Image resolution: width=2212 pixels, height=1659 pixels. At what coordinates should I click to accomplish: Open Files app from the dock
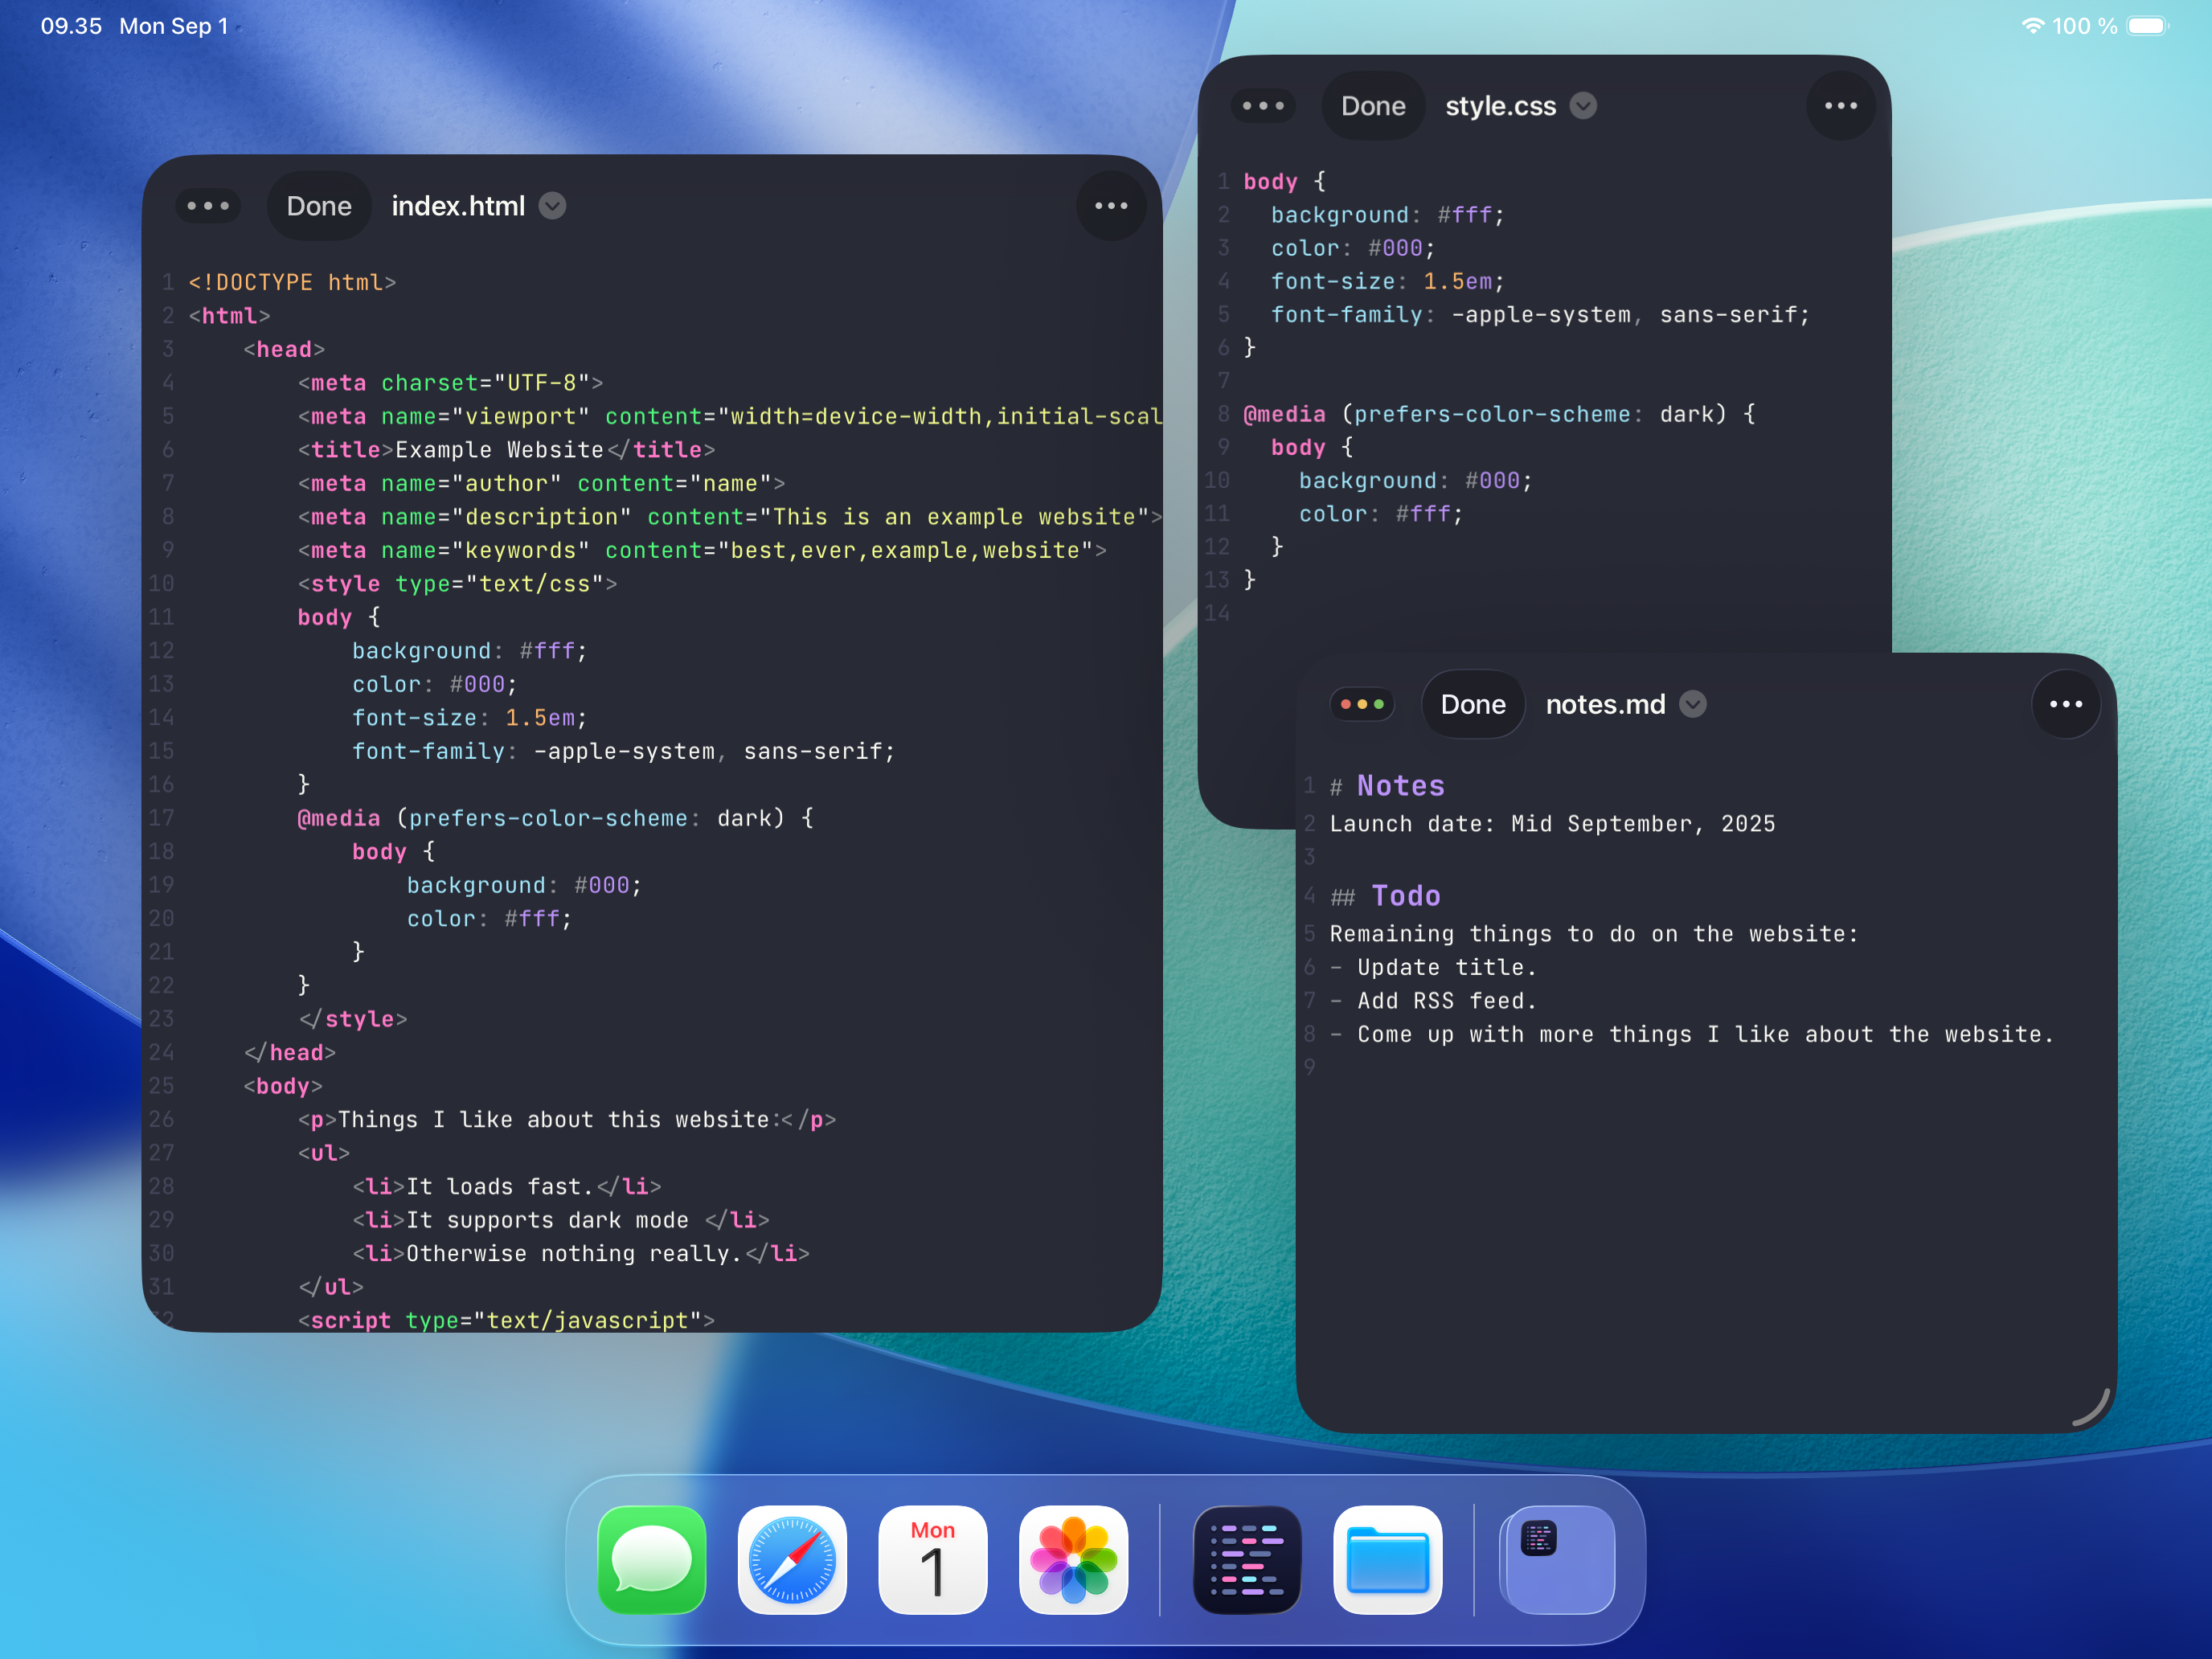[x=1387, y=1559]
